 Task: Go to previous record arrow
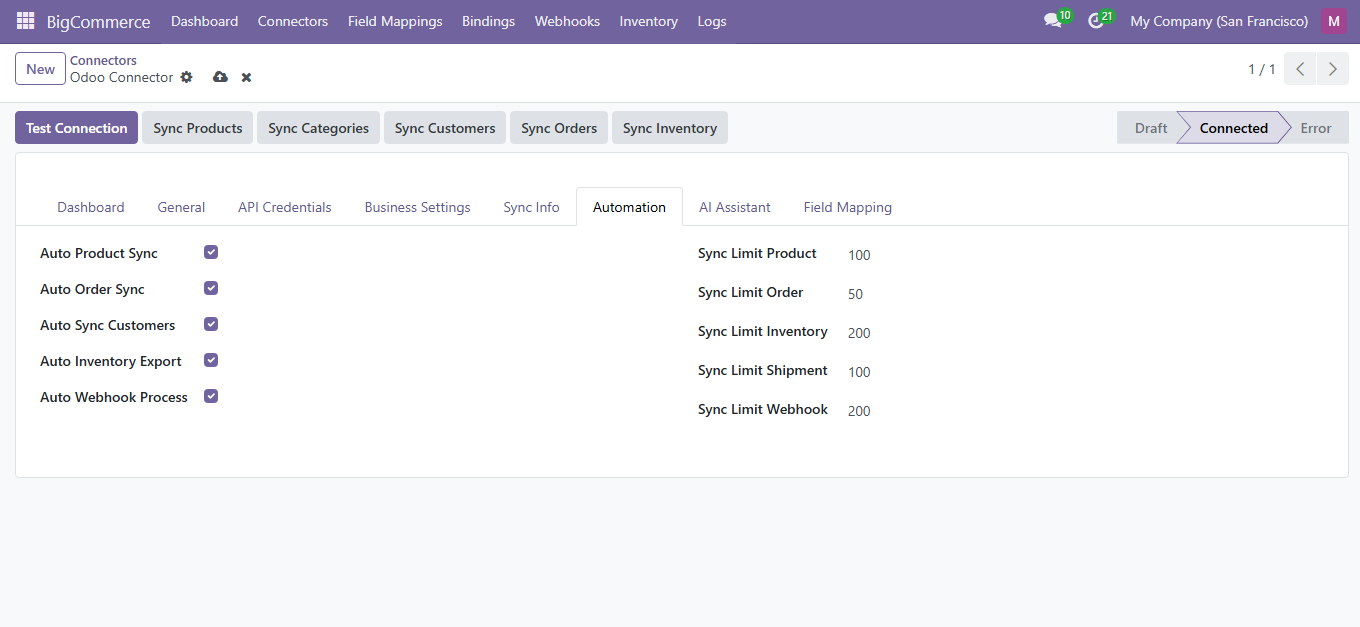tap(1300, 69)
